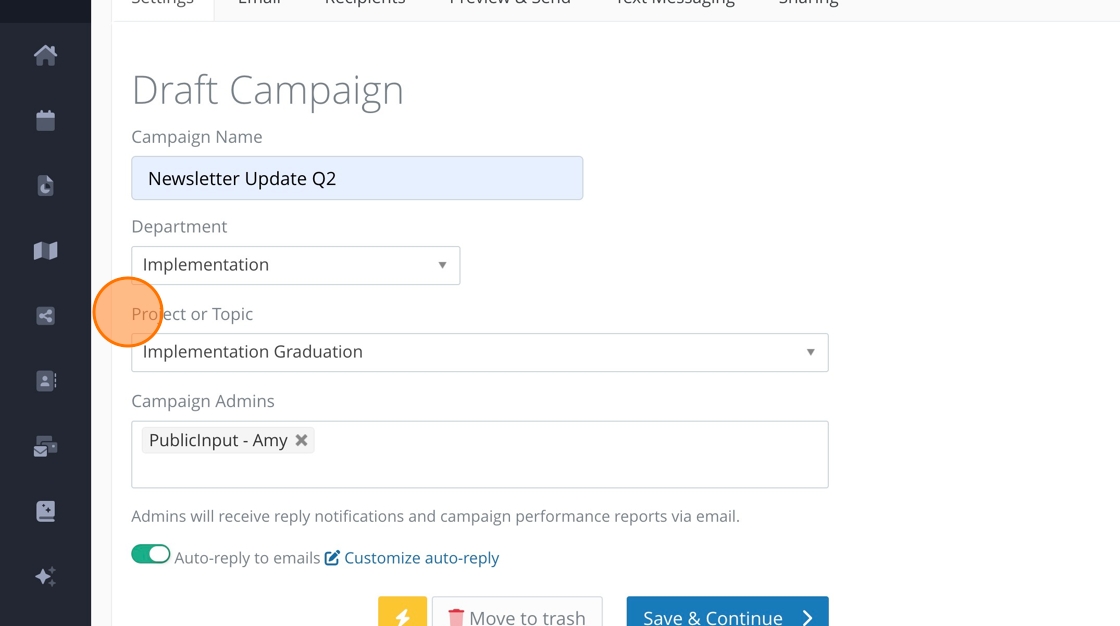
Task: Remove PublicInput - Amy from Campaign Admins
Action: point(301,440)
